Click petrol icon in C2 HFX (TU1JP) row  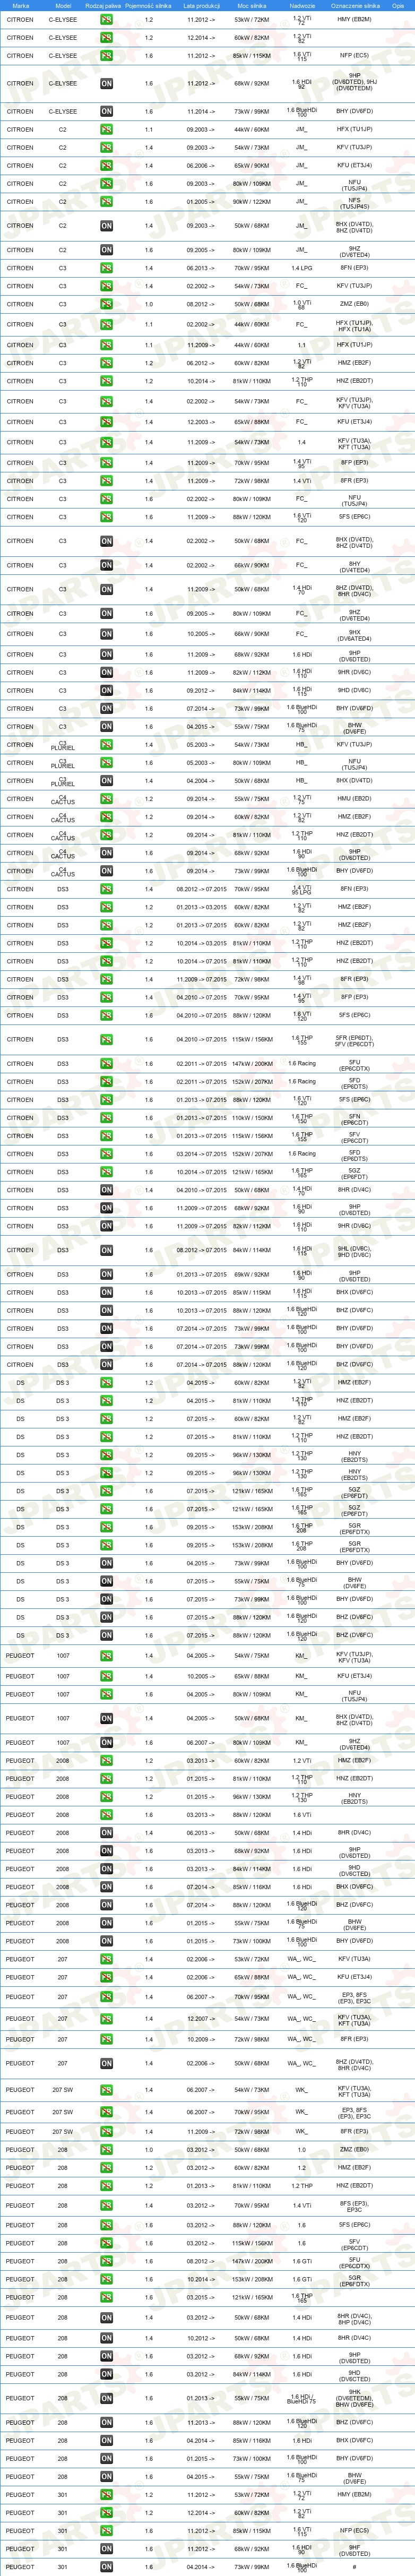coord(106,130)
